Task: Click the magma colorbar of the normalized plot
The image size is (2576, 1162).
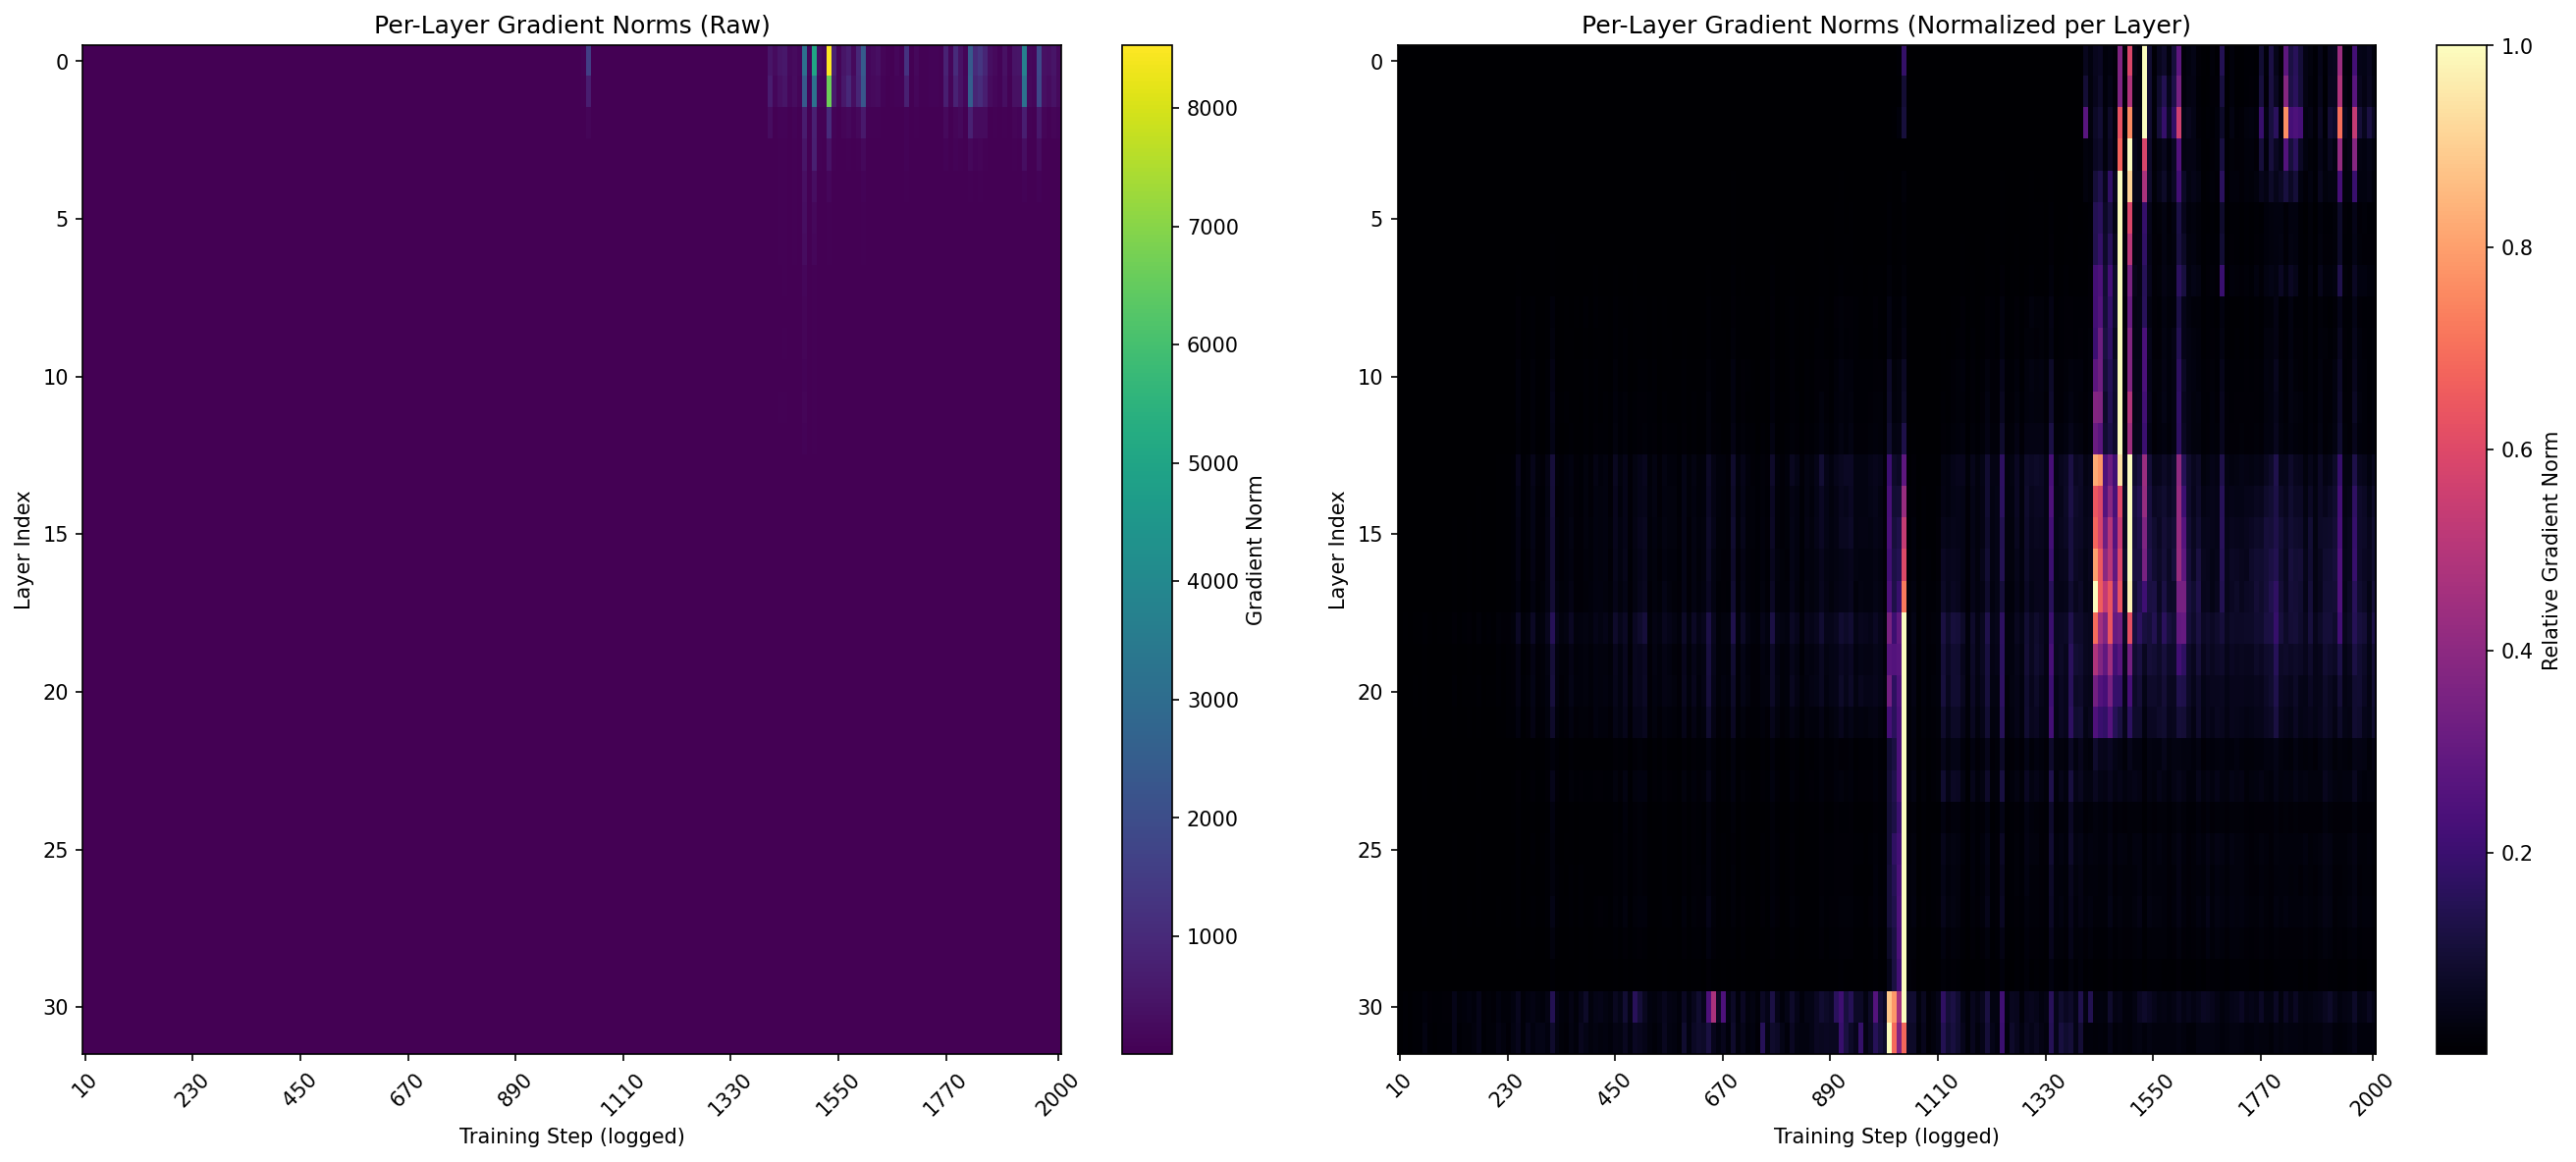Action: 2461,549
